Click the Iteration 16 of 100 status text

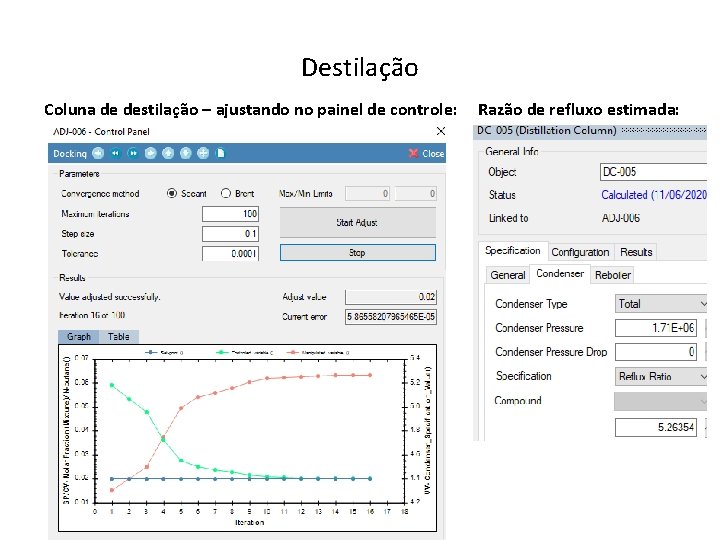(92, 315)
